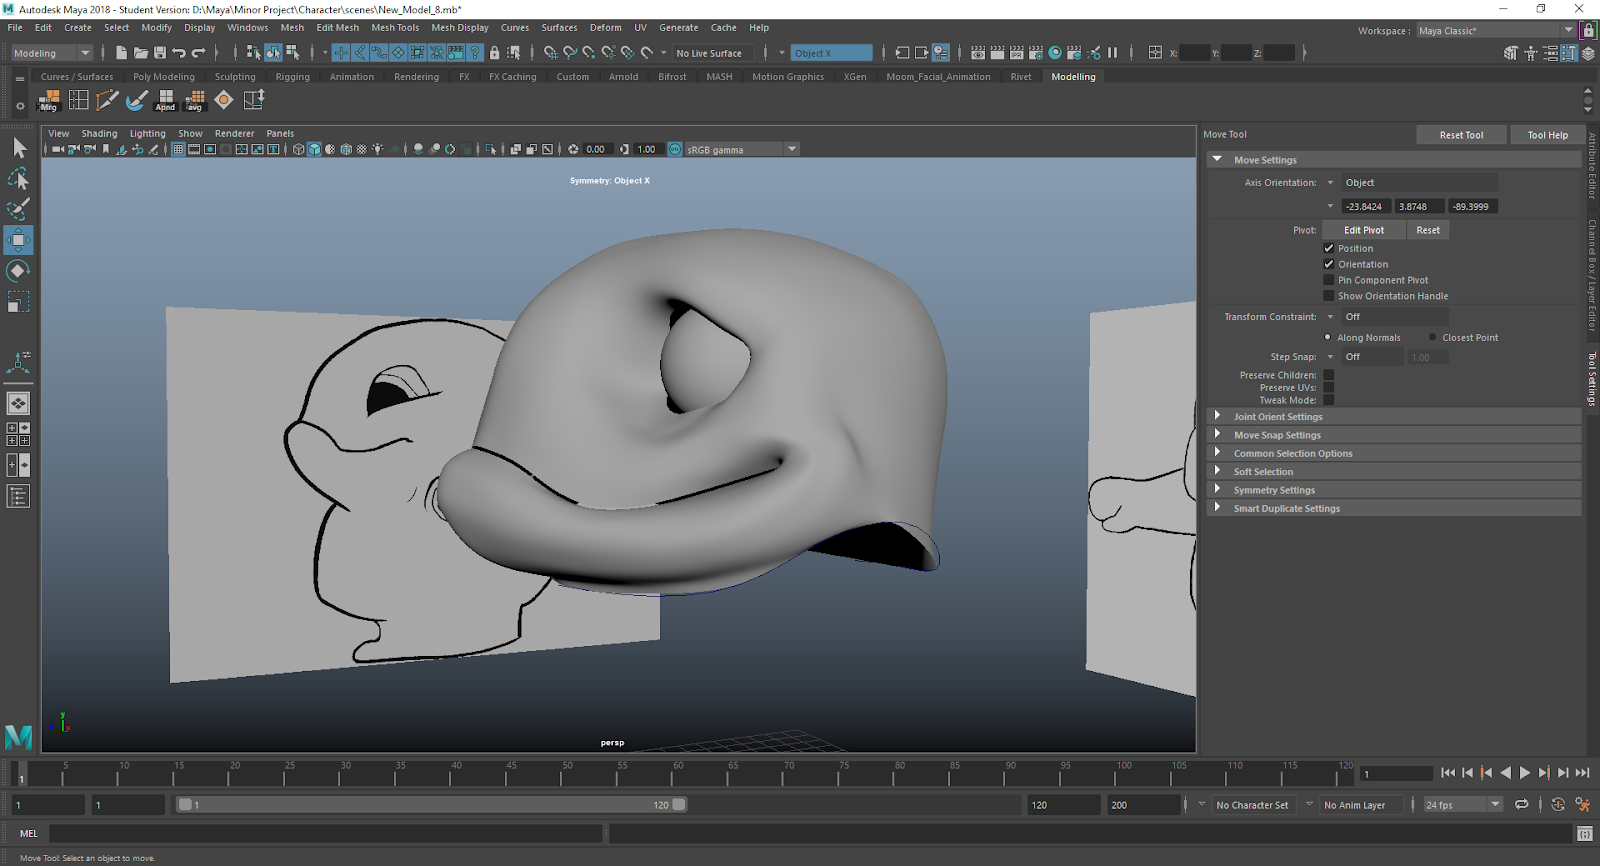Open the IPR render icon
This screenshot has height=866, width=1600.
[1017, 53]
